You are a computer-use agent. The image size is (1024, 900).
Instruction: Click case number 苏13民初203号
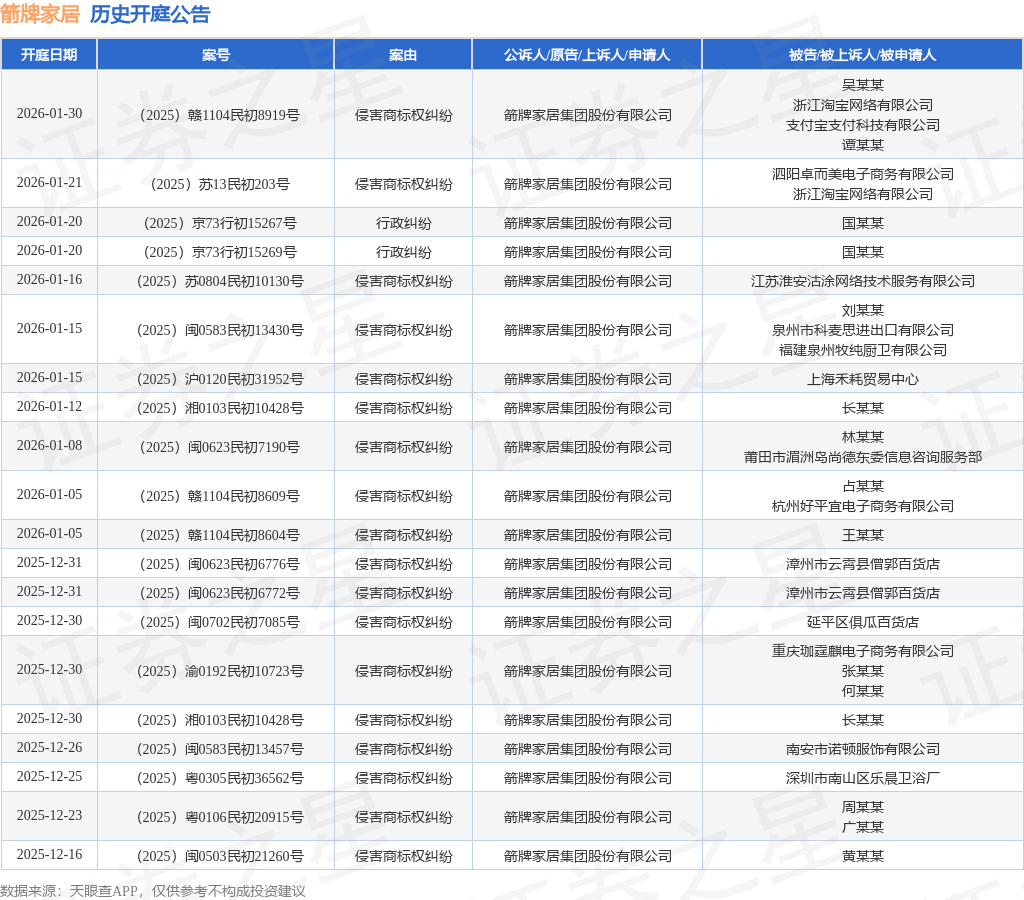220,184
